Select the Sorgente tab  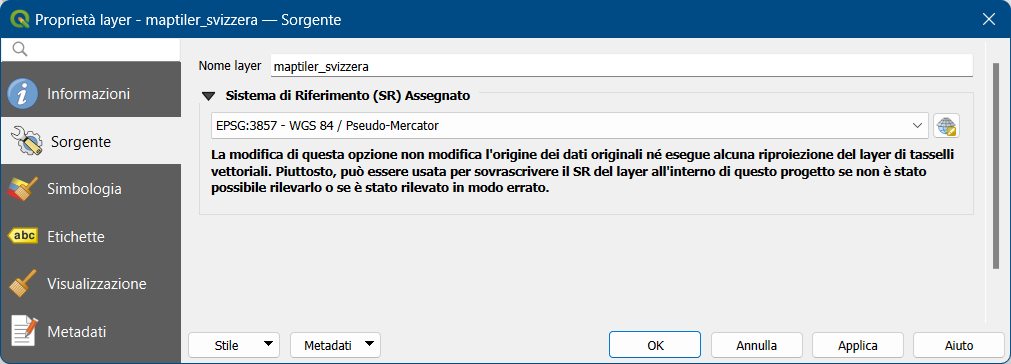point(90,141)
